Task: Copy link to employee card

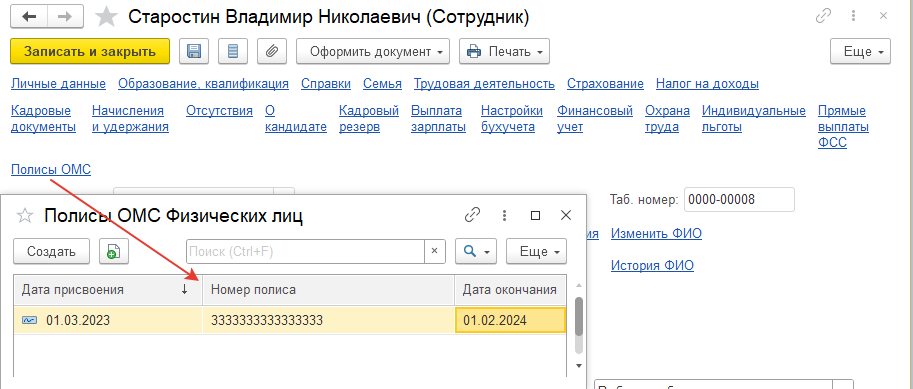Action: [823, 16]
